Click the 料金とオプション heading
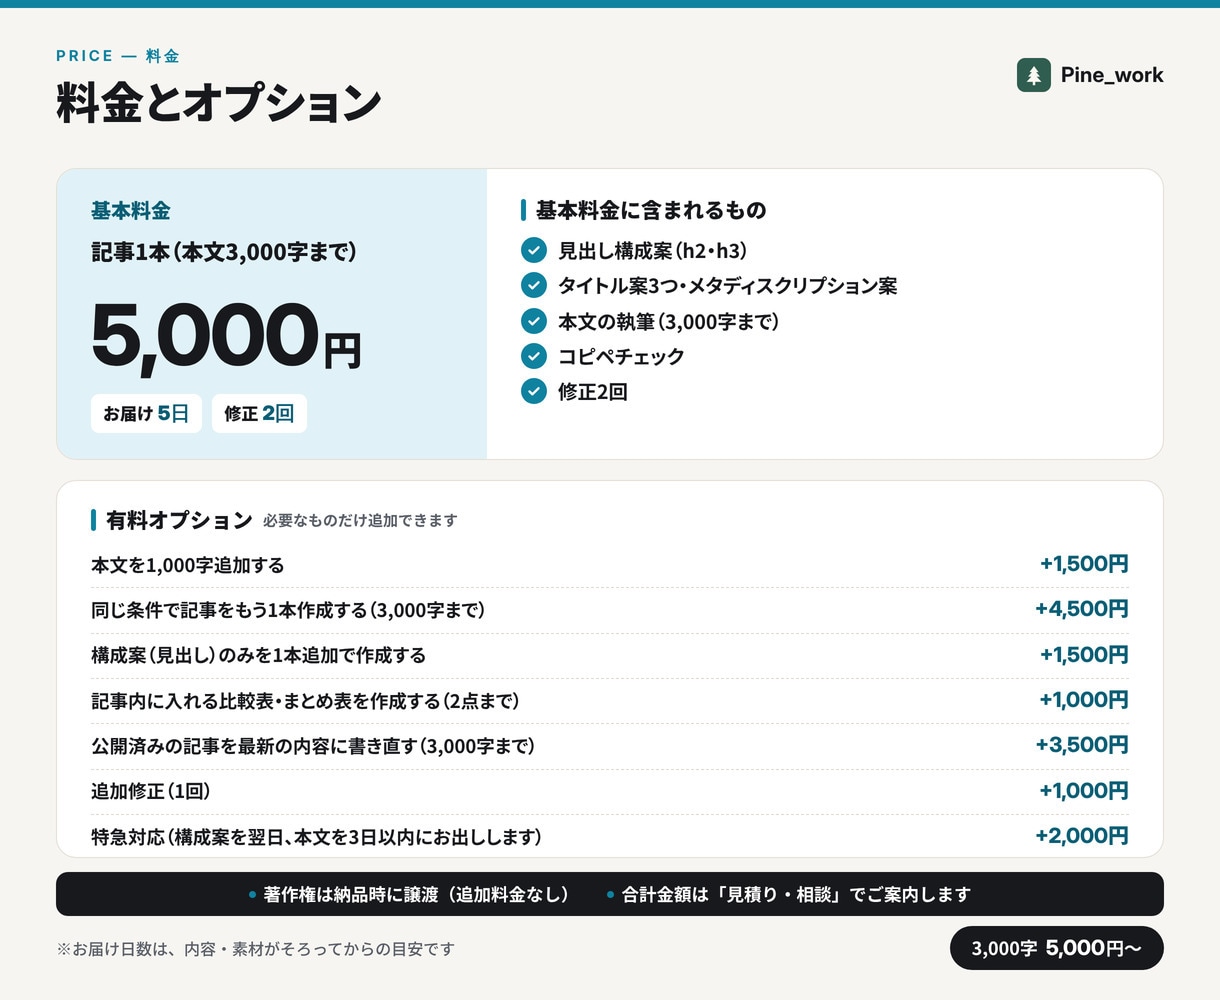Viewport: 1220px width, 1000px height. coord(219,103)
